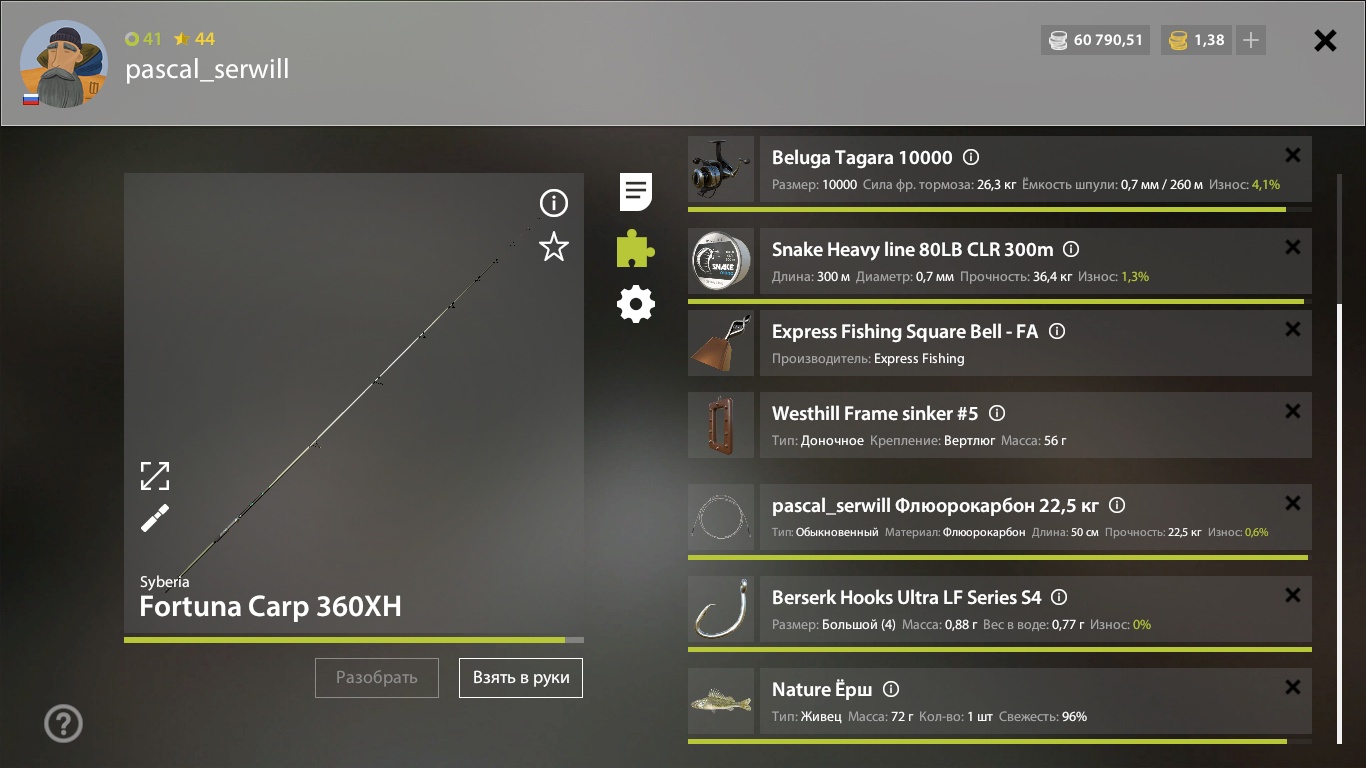Screen dimensions: 1366x768
Task: Expand rod preview to fullscreen
Action: tap(155, 476)
